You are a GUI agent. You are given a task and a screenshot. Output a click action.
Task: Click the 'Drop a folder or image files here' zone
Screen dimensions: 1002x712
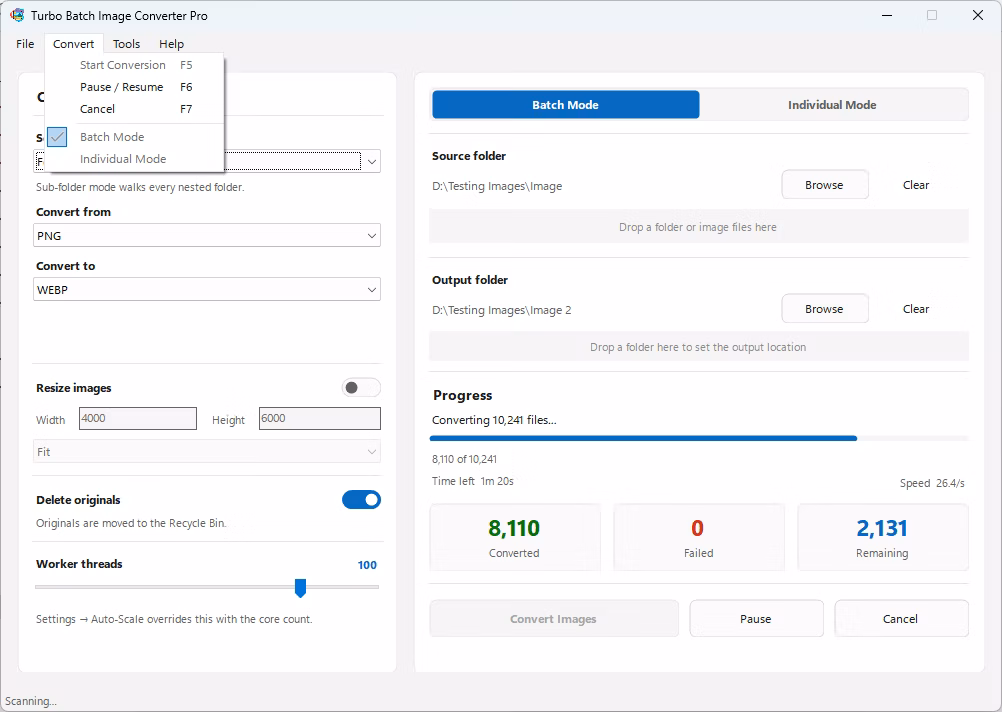point(698,227)
